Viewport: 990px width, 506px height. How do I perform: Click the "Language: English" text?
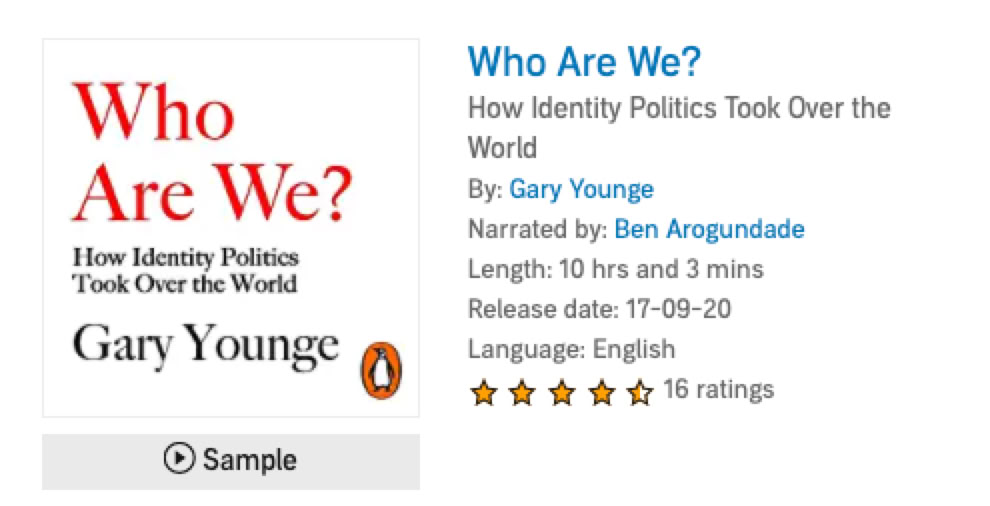pos(571,349)
